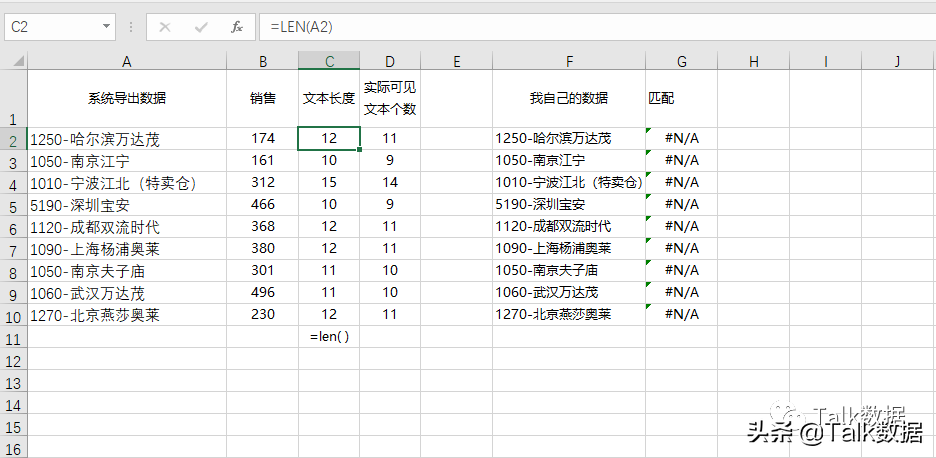Click sales value 496
936x458 pixels.
[x=263, y=293]
